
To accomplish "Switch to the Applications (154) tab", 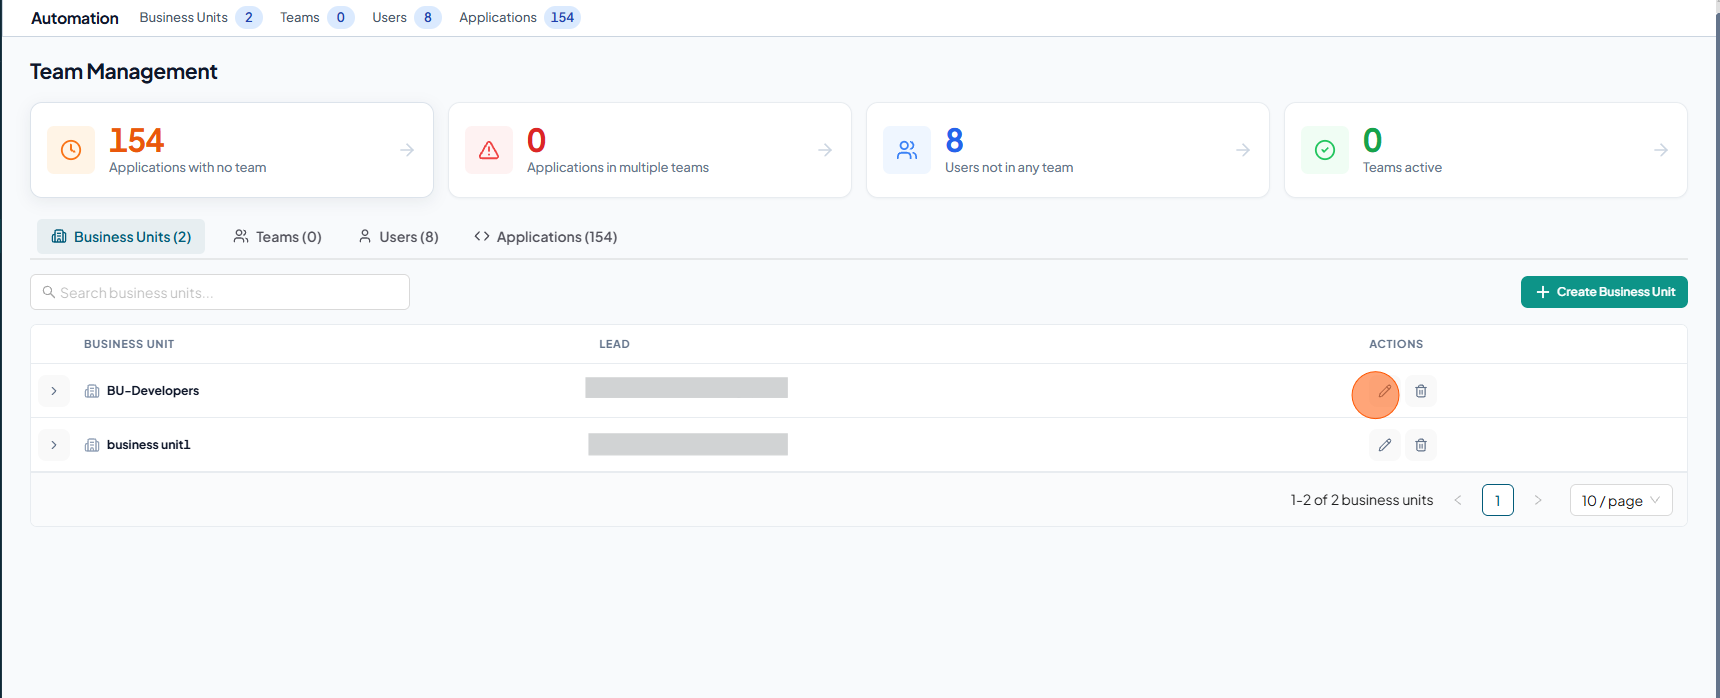I will click(x=545, y=237).
